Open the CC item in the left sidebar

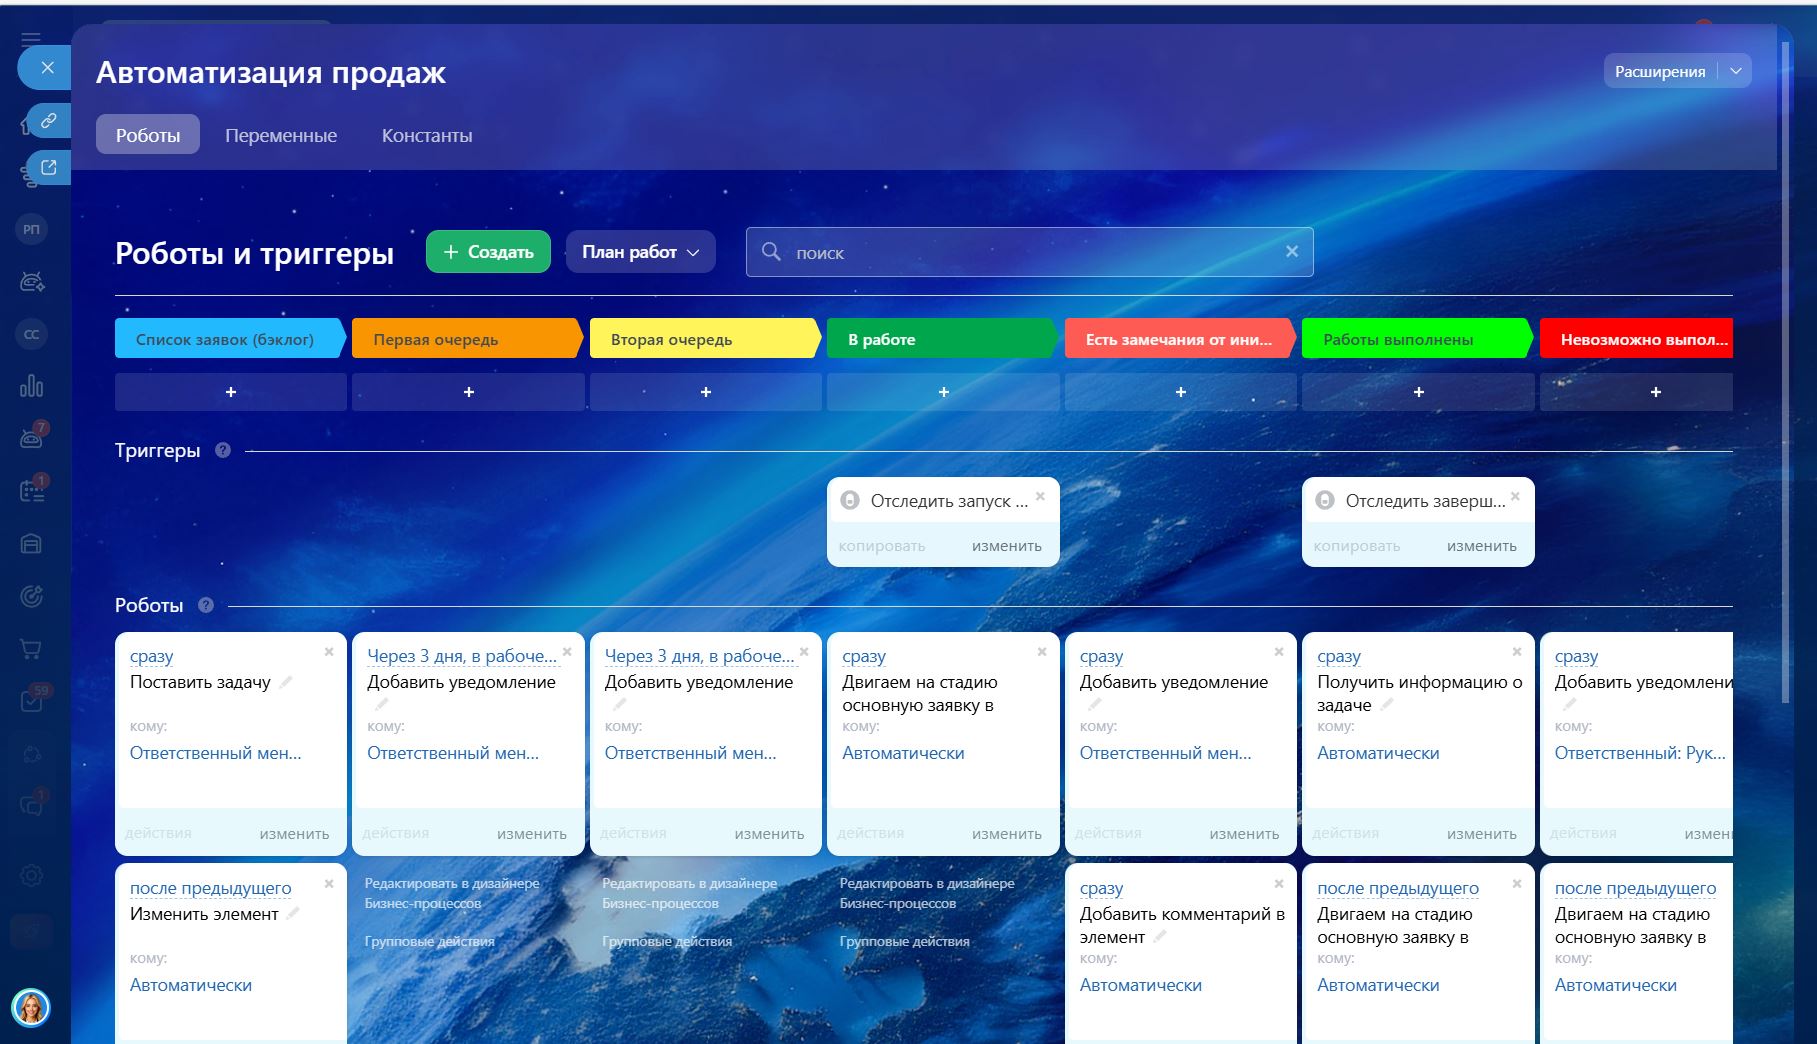pyautogui.click(x=32, y=334)
